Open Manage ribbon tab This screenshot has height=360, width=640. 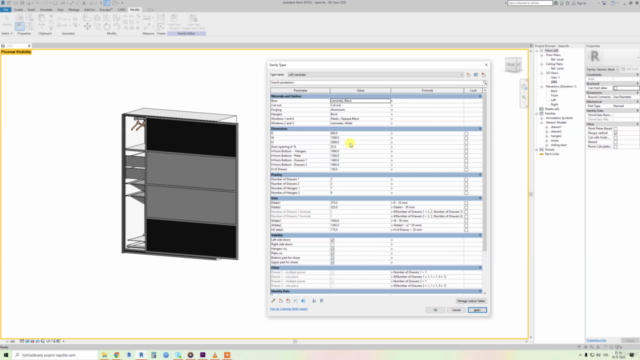click(74, 9)
